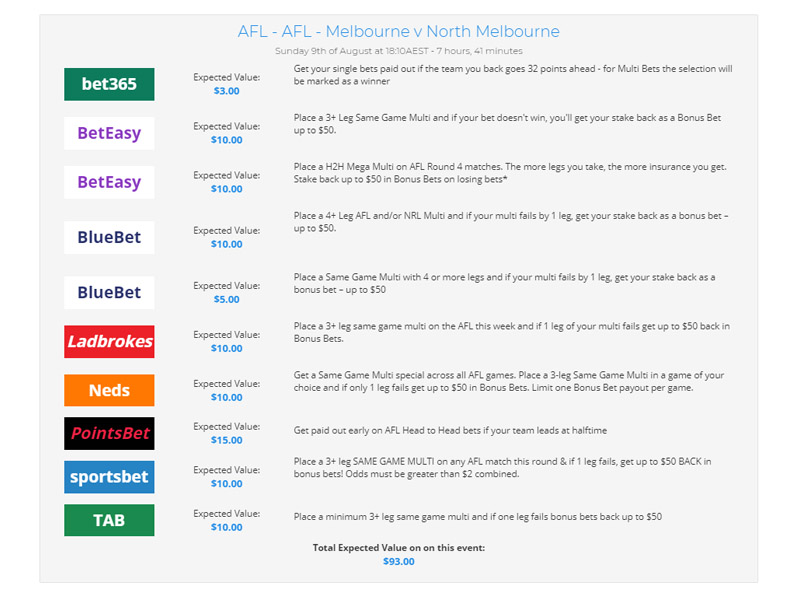This screenshot has height=591, width=800.
Task: Click the $3.00 expected value for bet365
Action: [x=227, y=91]
